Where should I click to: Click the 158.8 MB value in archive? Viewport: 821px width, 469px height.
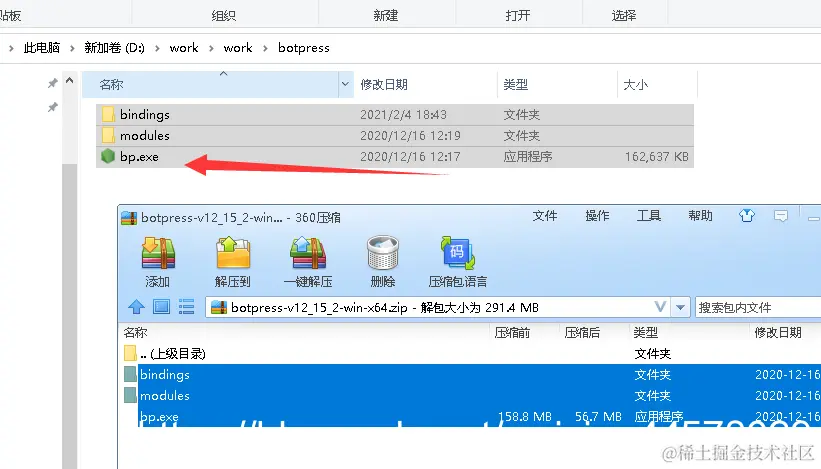tap(525, 417)
